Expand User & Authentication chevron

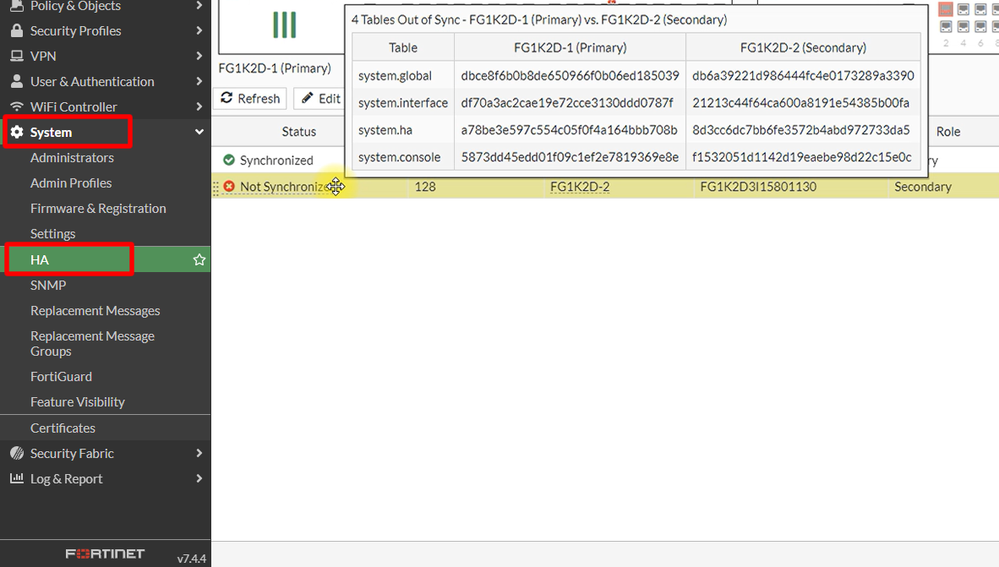(x=199, y=82)
